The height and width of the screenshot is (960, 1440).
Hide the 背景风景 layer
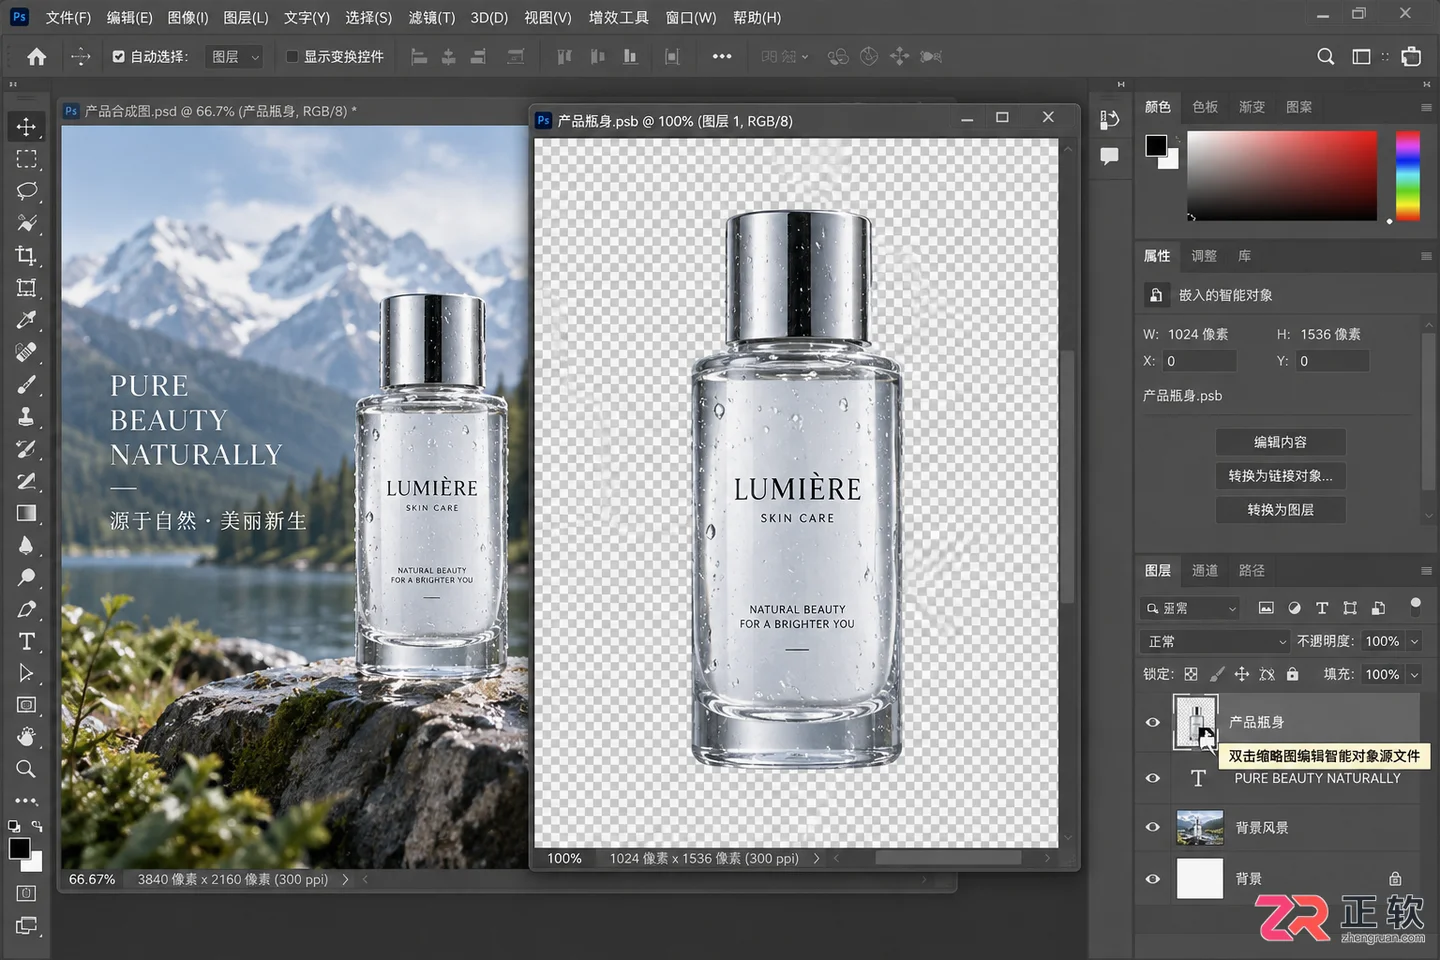coord(1152,828)
